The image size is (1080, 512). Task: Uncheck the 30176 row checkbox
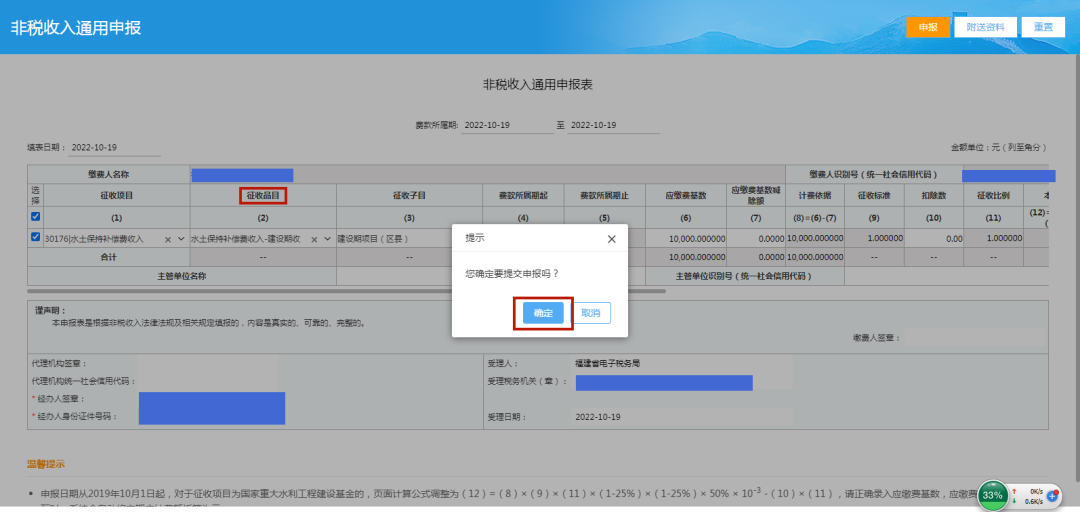(x=36, y=238)
